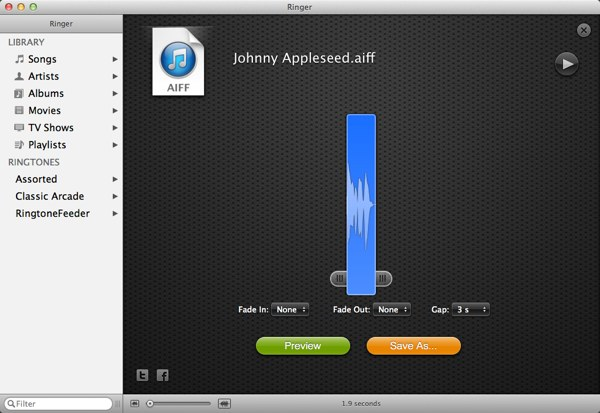Click the RINGTONES section header
The height and width of the screenshot is (413, 600).
click(x=34, y=162)
